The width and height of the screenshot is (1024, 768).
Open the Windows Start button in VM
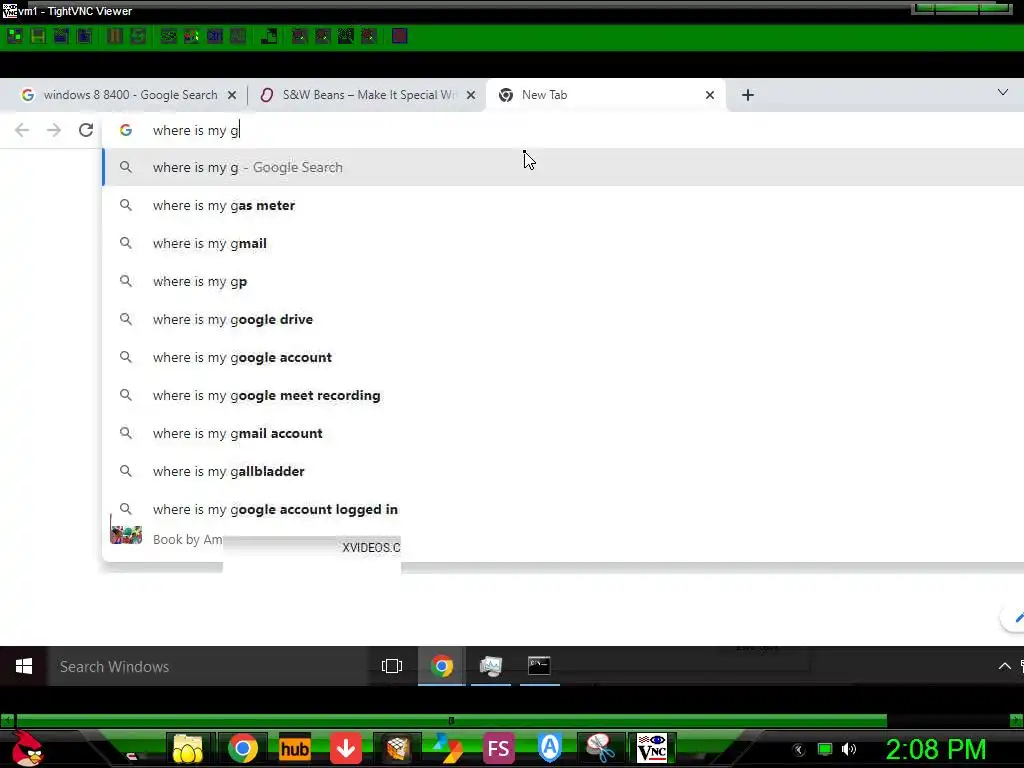(24, 666)
